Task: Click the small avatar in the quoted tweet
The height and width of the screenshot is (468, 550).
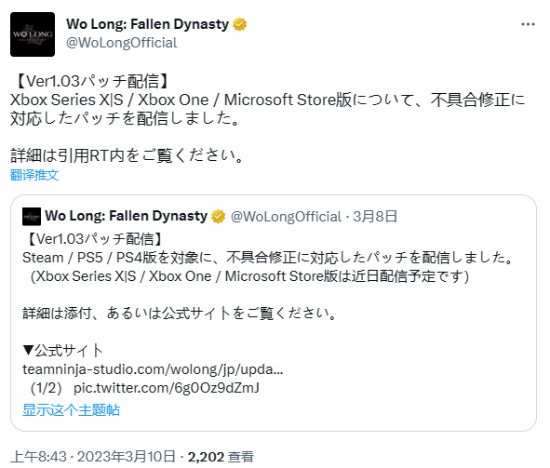Action: pos(32,216)
